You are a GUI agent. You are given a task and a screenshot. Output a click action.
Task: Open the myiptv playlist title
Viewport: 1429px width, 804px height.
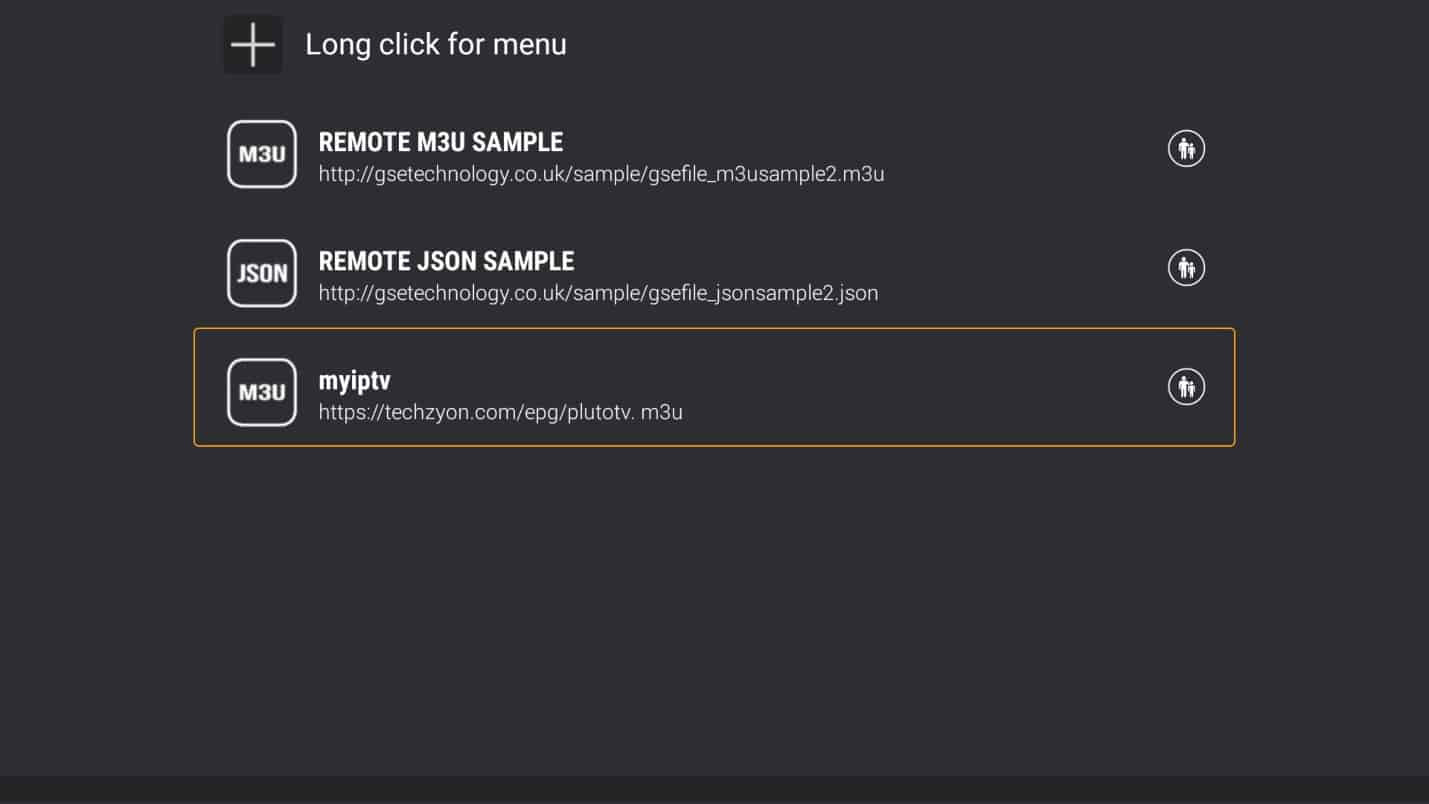354,381
